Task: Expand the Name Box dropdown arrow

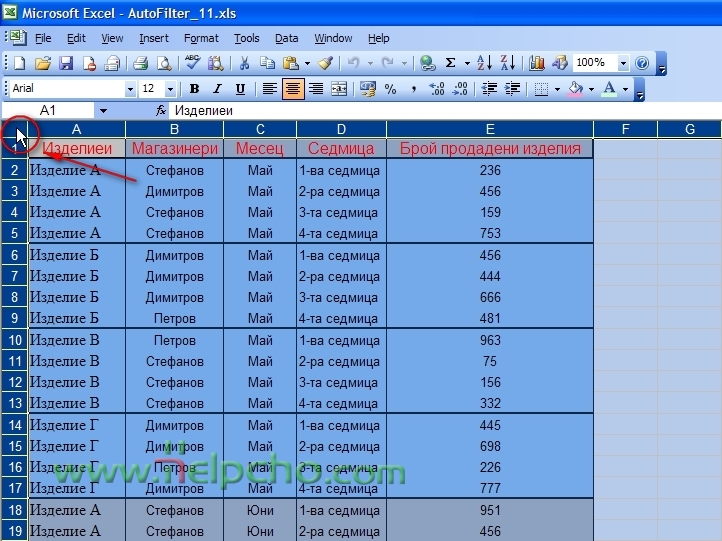Action: pos(104,111)
